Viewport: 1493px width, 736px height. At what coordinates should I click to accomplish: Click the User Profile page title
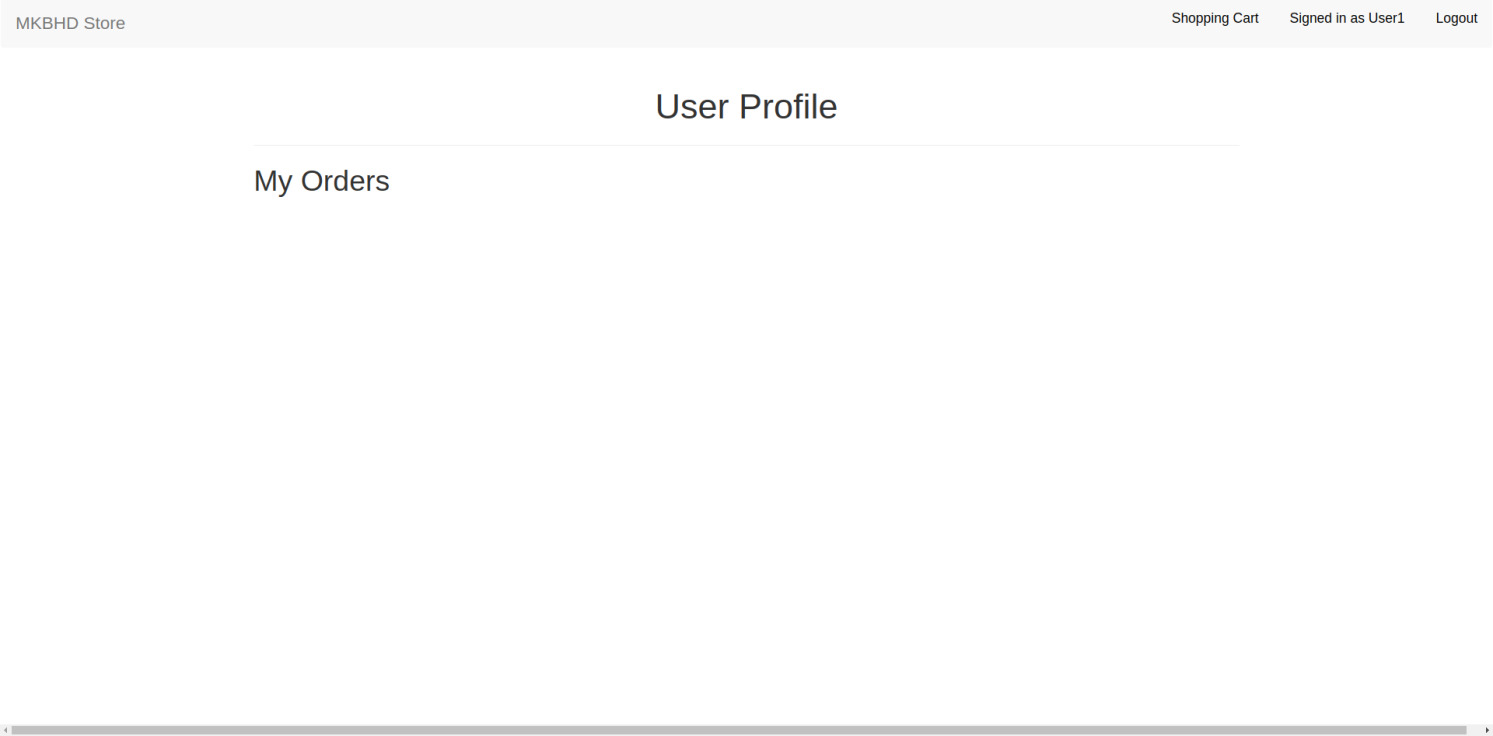pyautogui.click(x=745, y=106)
